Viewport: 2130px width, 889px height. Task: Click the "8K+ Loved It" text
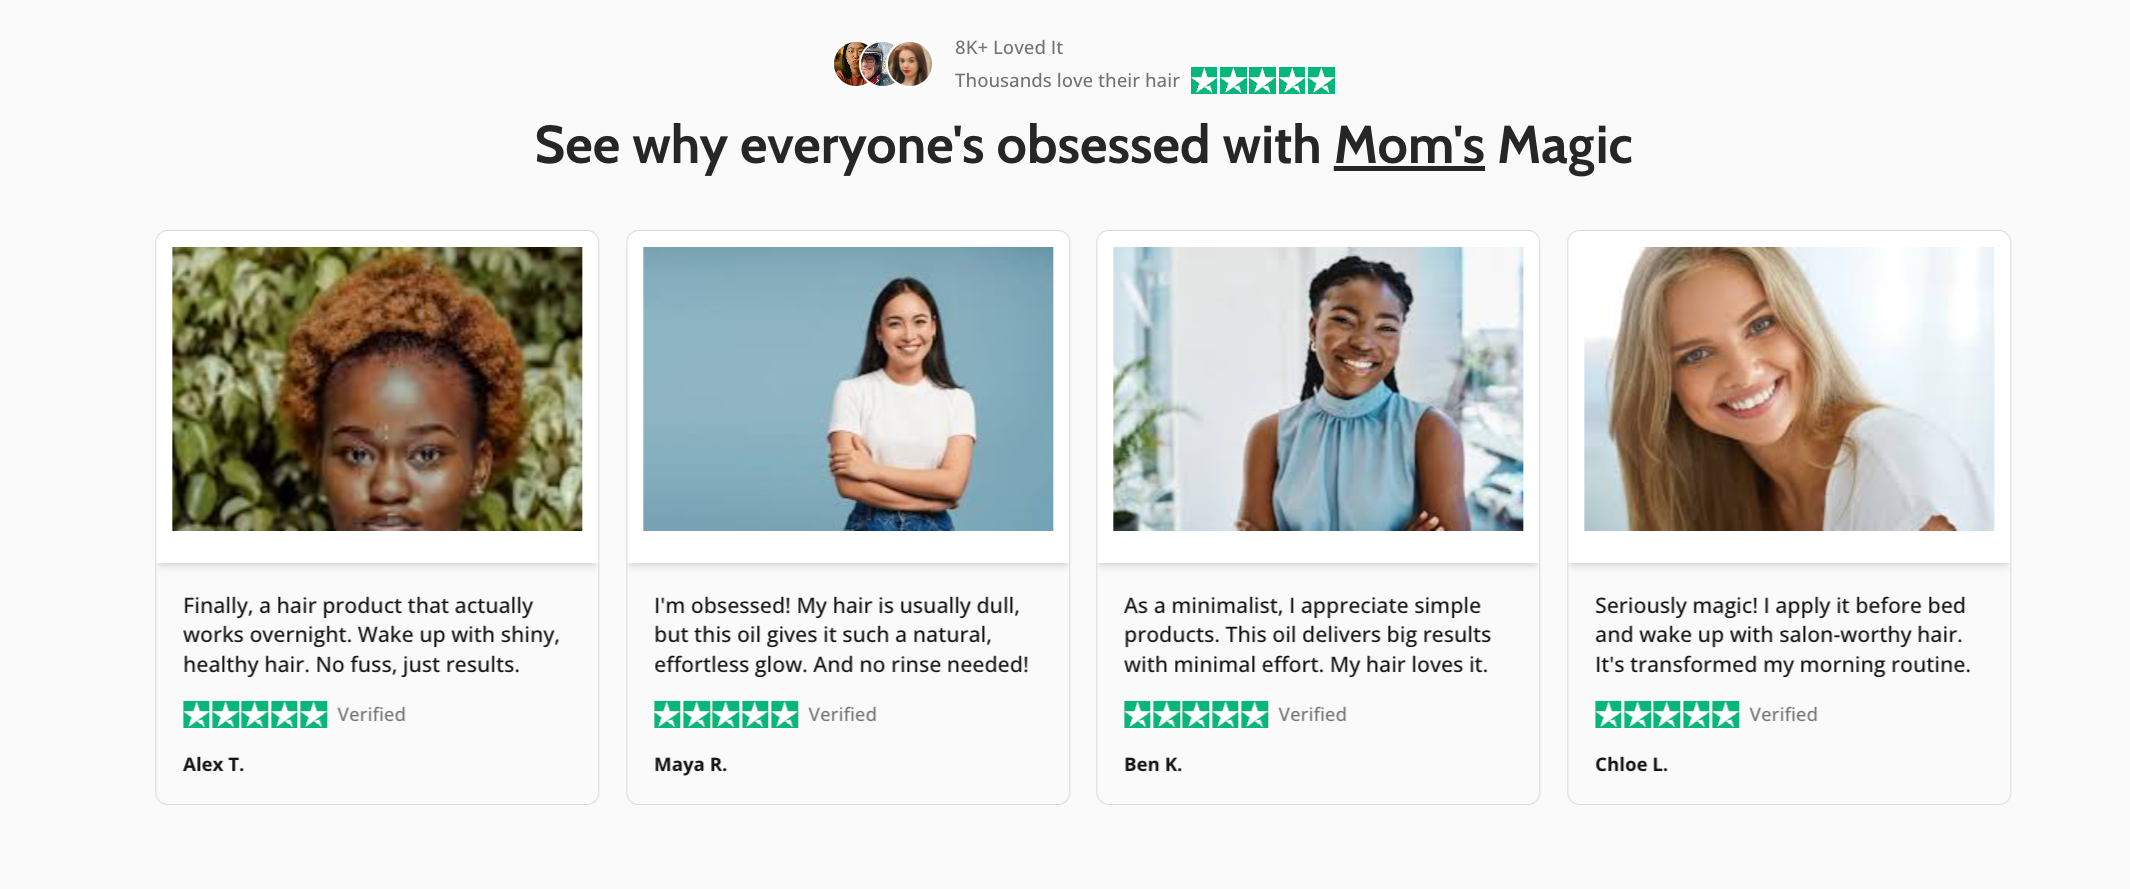[1008, 47]
